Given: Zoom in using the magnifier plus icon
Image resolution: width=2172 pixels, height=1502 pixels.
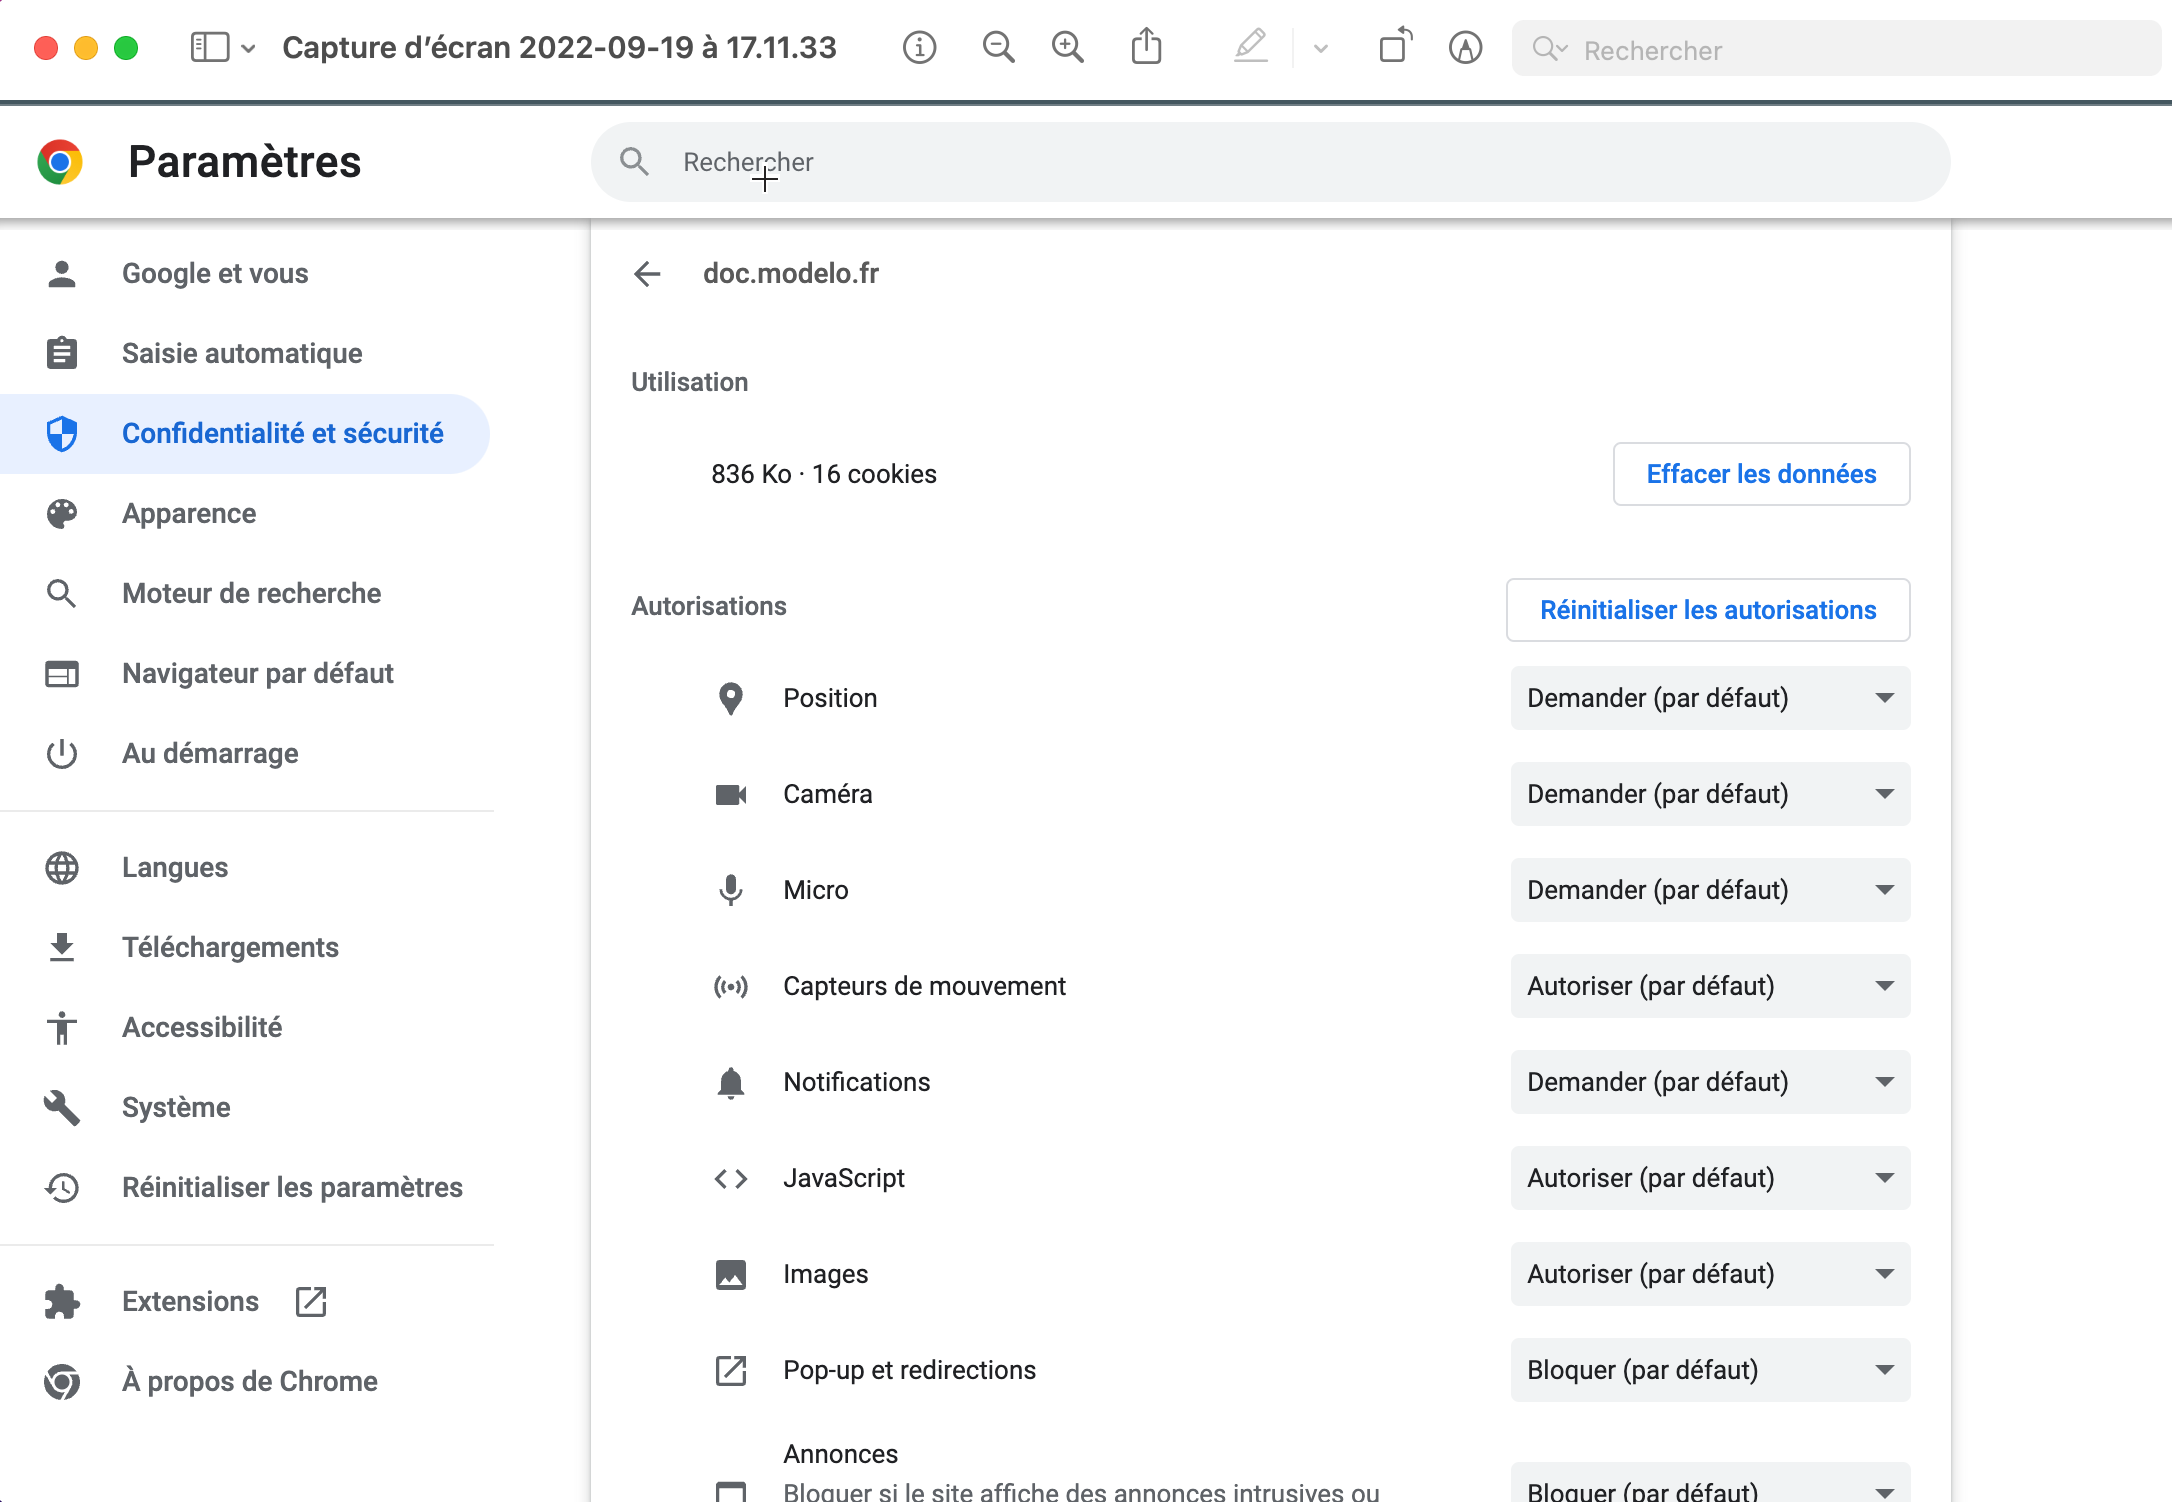Looking at the screenshot, I should [x=1068, y=47].
